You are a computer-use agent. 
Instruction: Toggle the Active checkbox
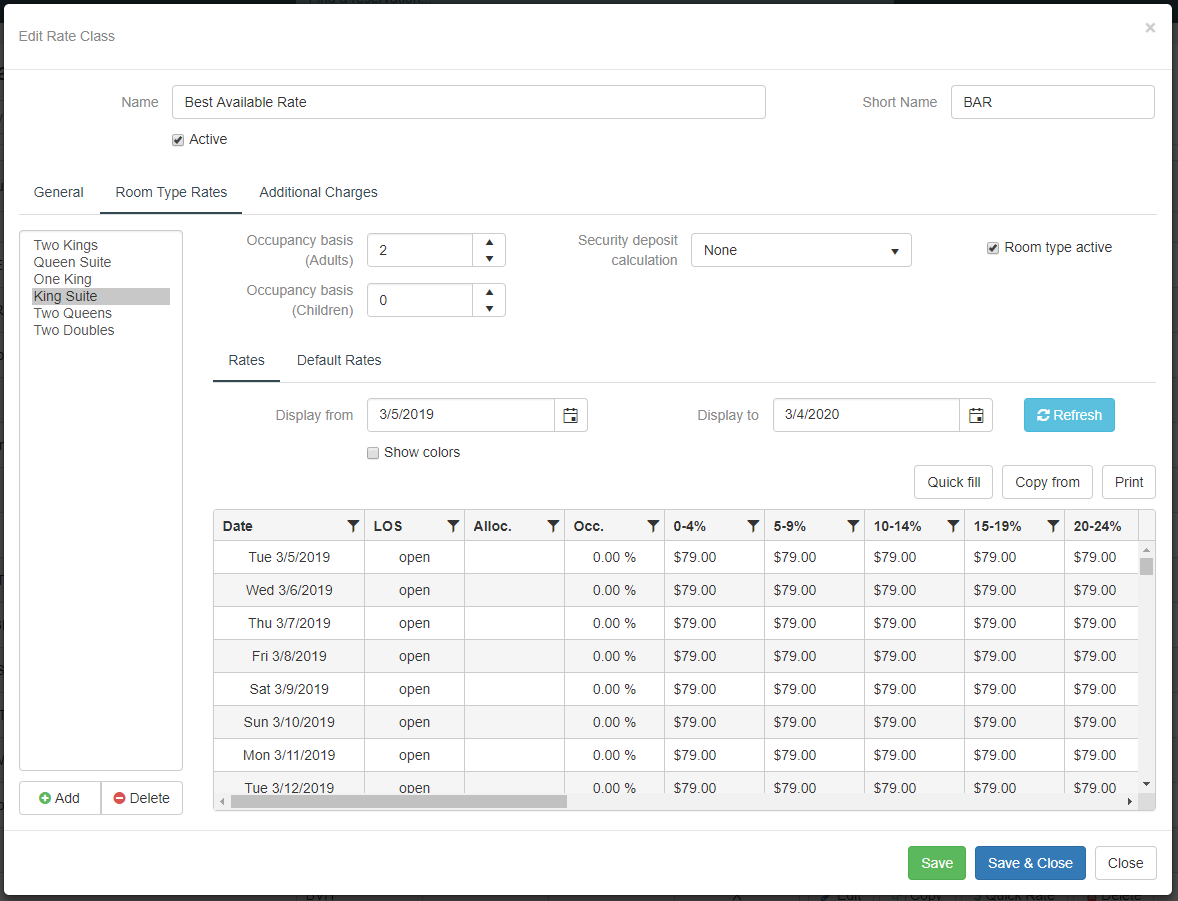coord(178,140)
